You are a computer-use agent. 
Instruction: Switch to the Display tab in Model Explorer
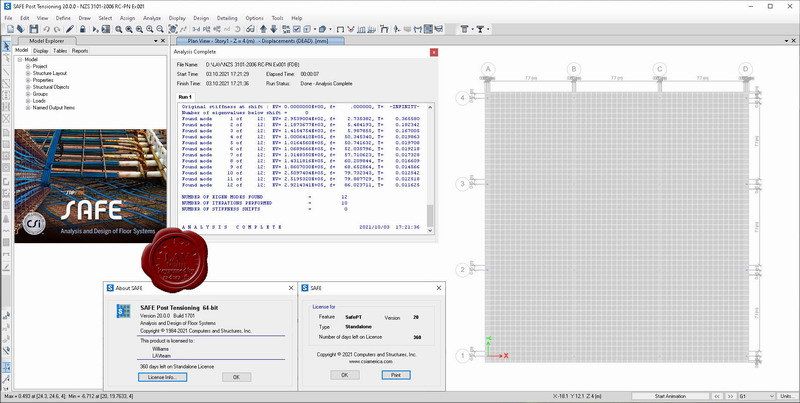click(41, 51)
